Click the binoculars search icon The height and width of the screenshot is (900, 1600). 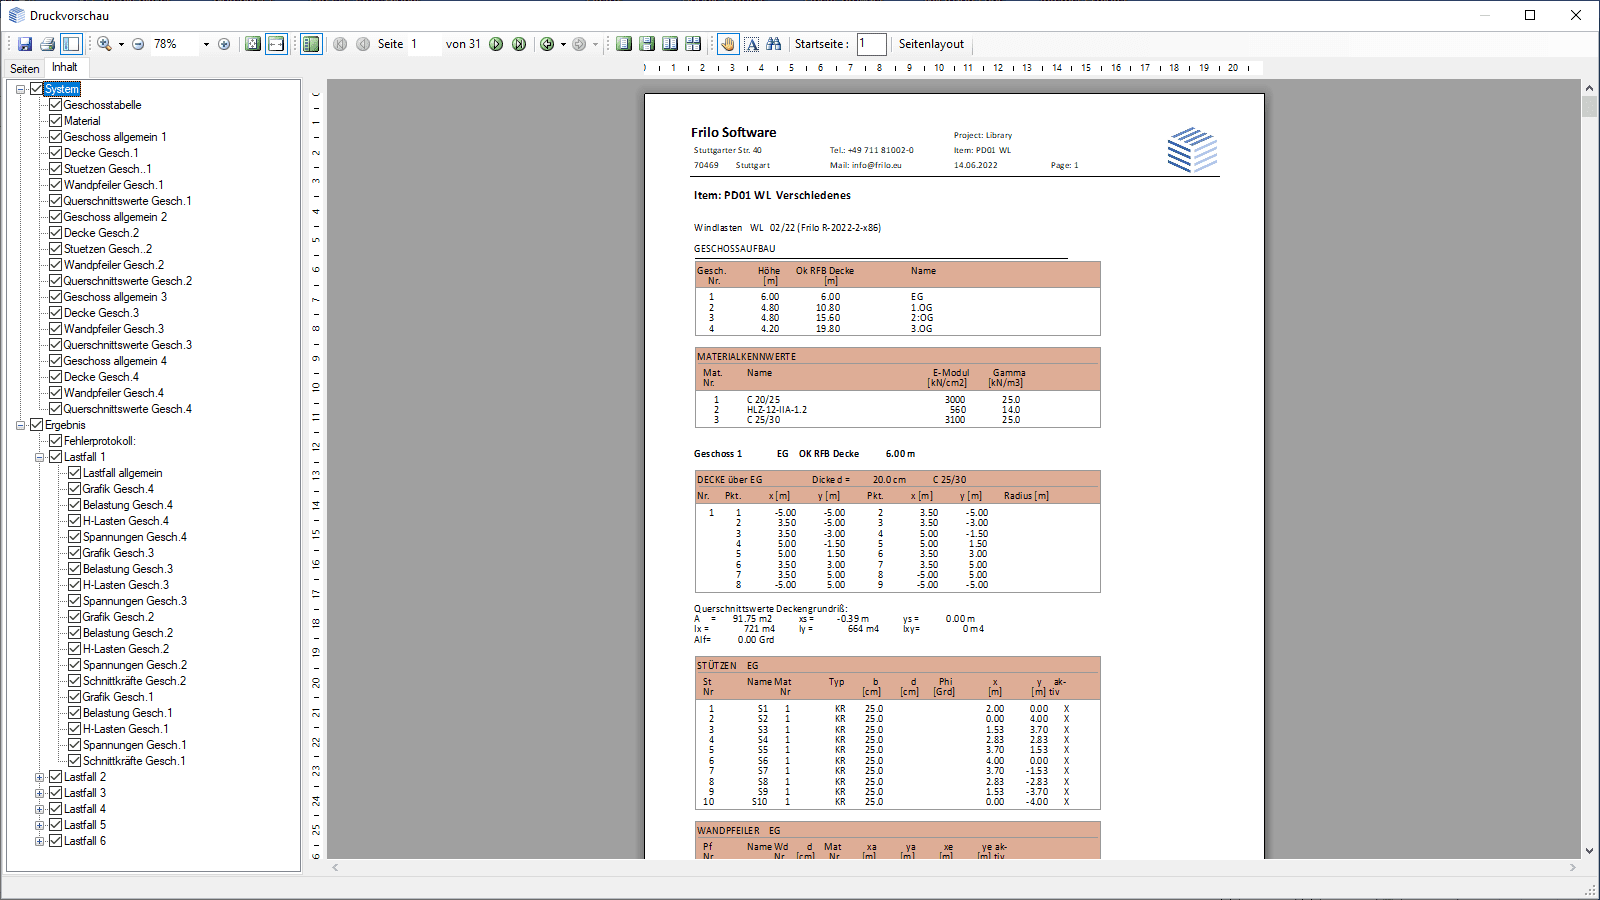point(774,44)
